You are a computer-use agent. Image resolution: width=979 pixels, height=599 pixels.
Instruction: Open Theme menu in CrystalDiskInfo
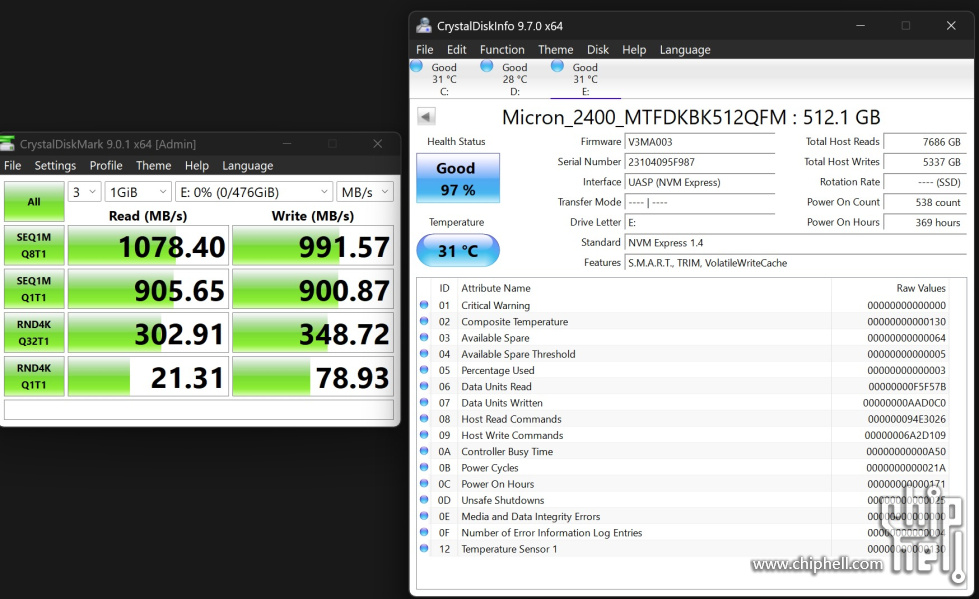pyautogui.click(x=556, y=49)
